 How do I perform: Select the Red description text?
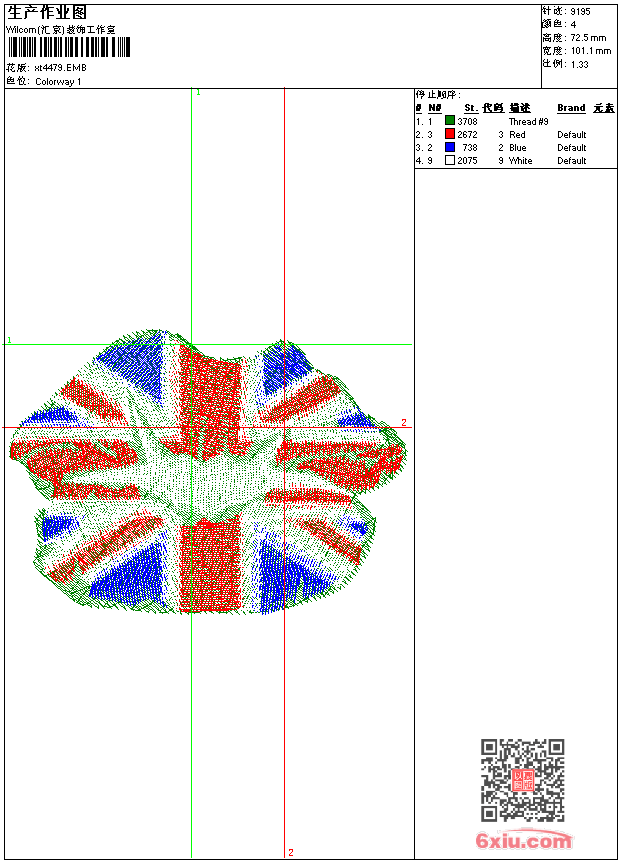pos(517,135)
